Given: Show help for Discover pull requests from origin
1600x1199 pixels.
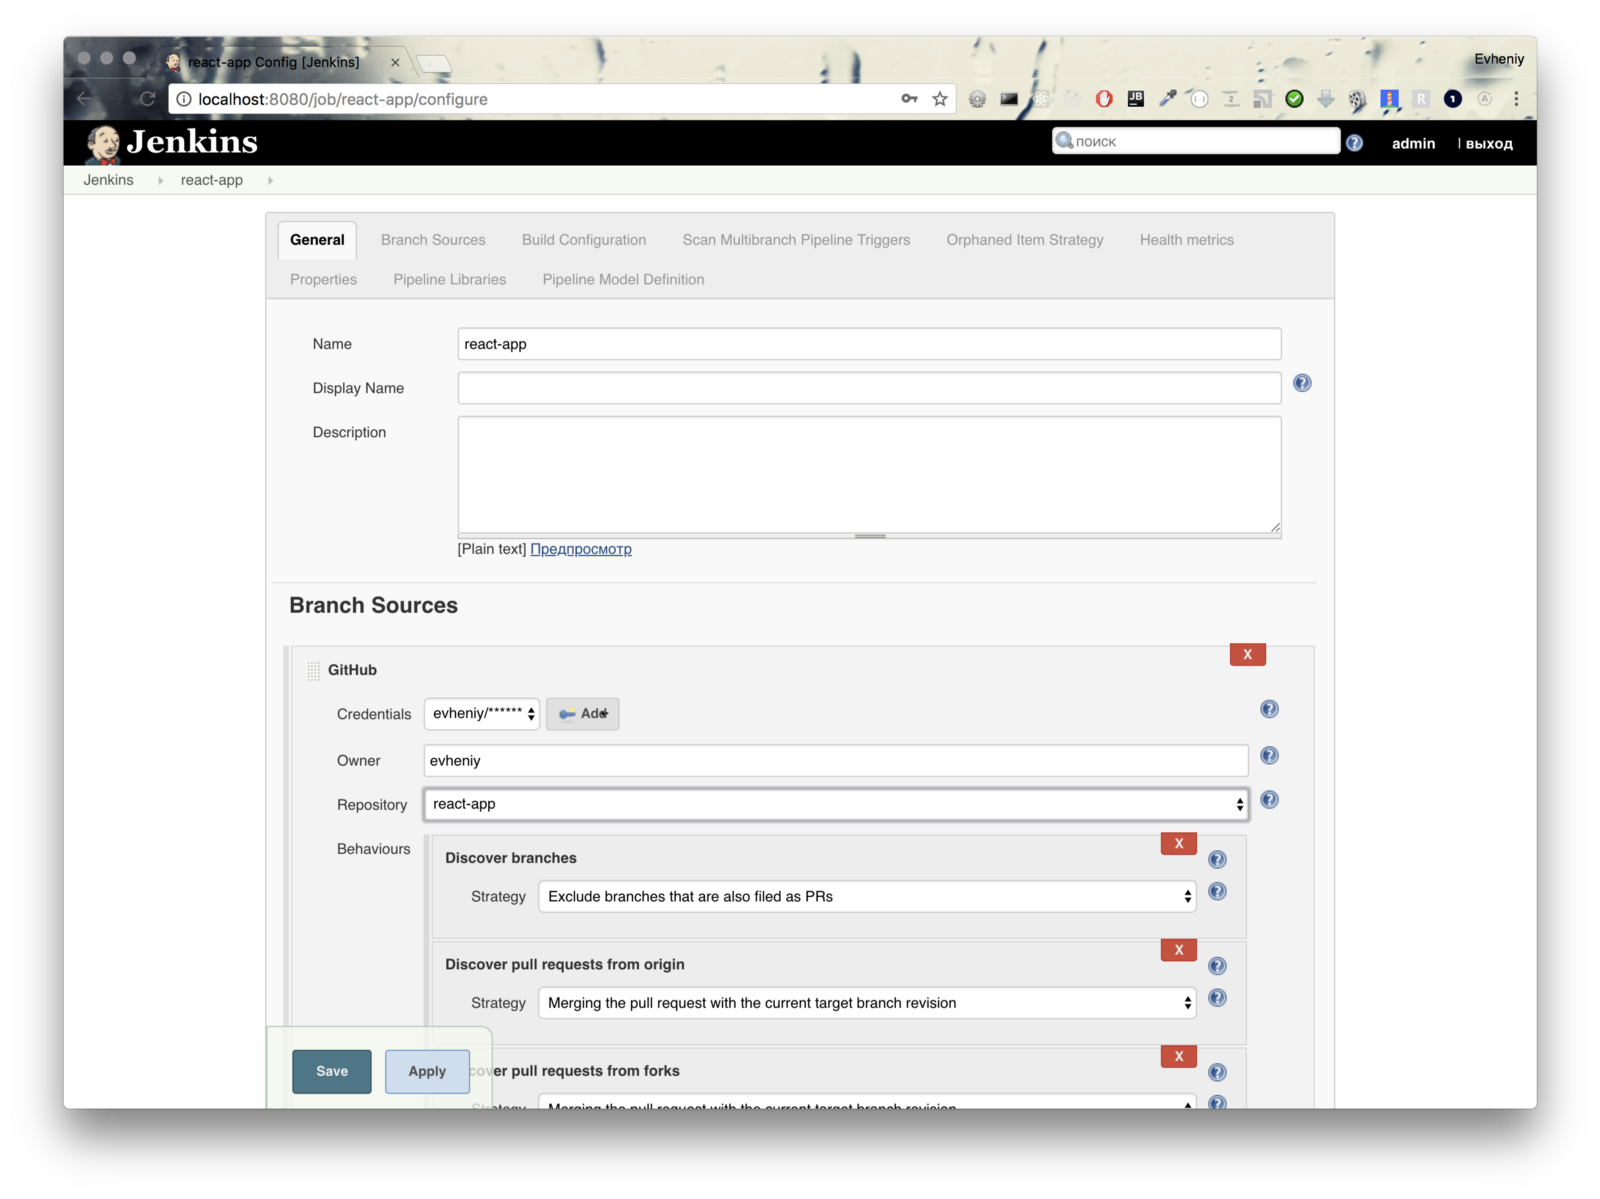Looking at the screenshot, I should click(x=1217, y=966).
